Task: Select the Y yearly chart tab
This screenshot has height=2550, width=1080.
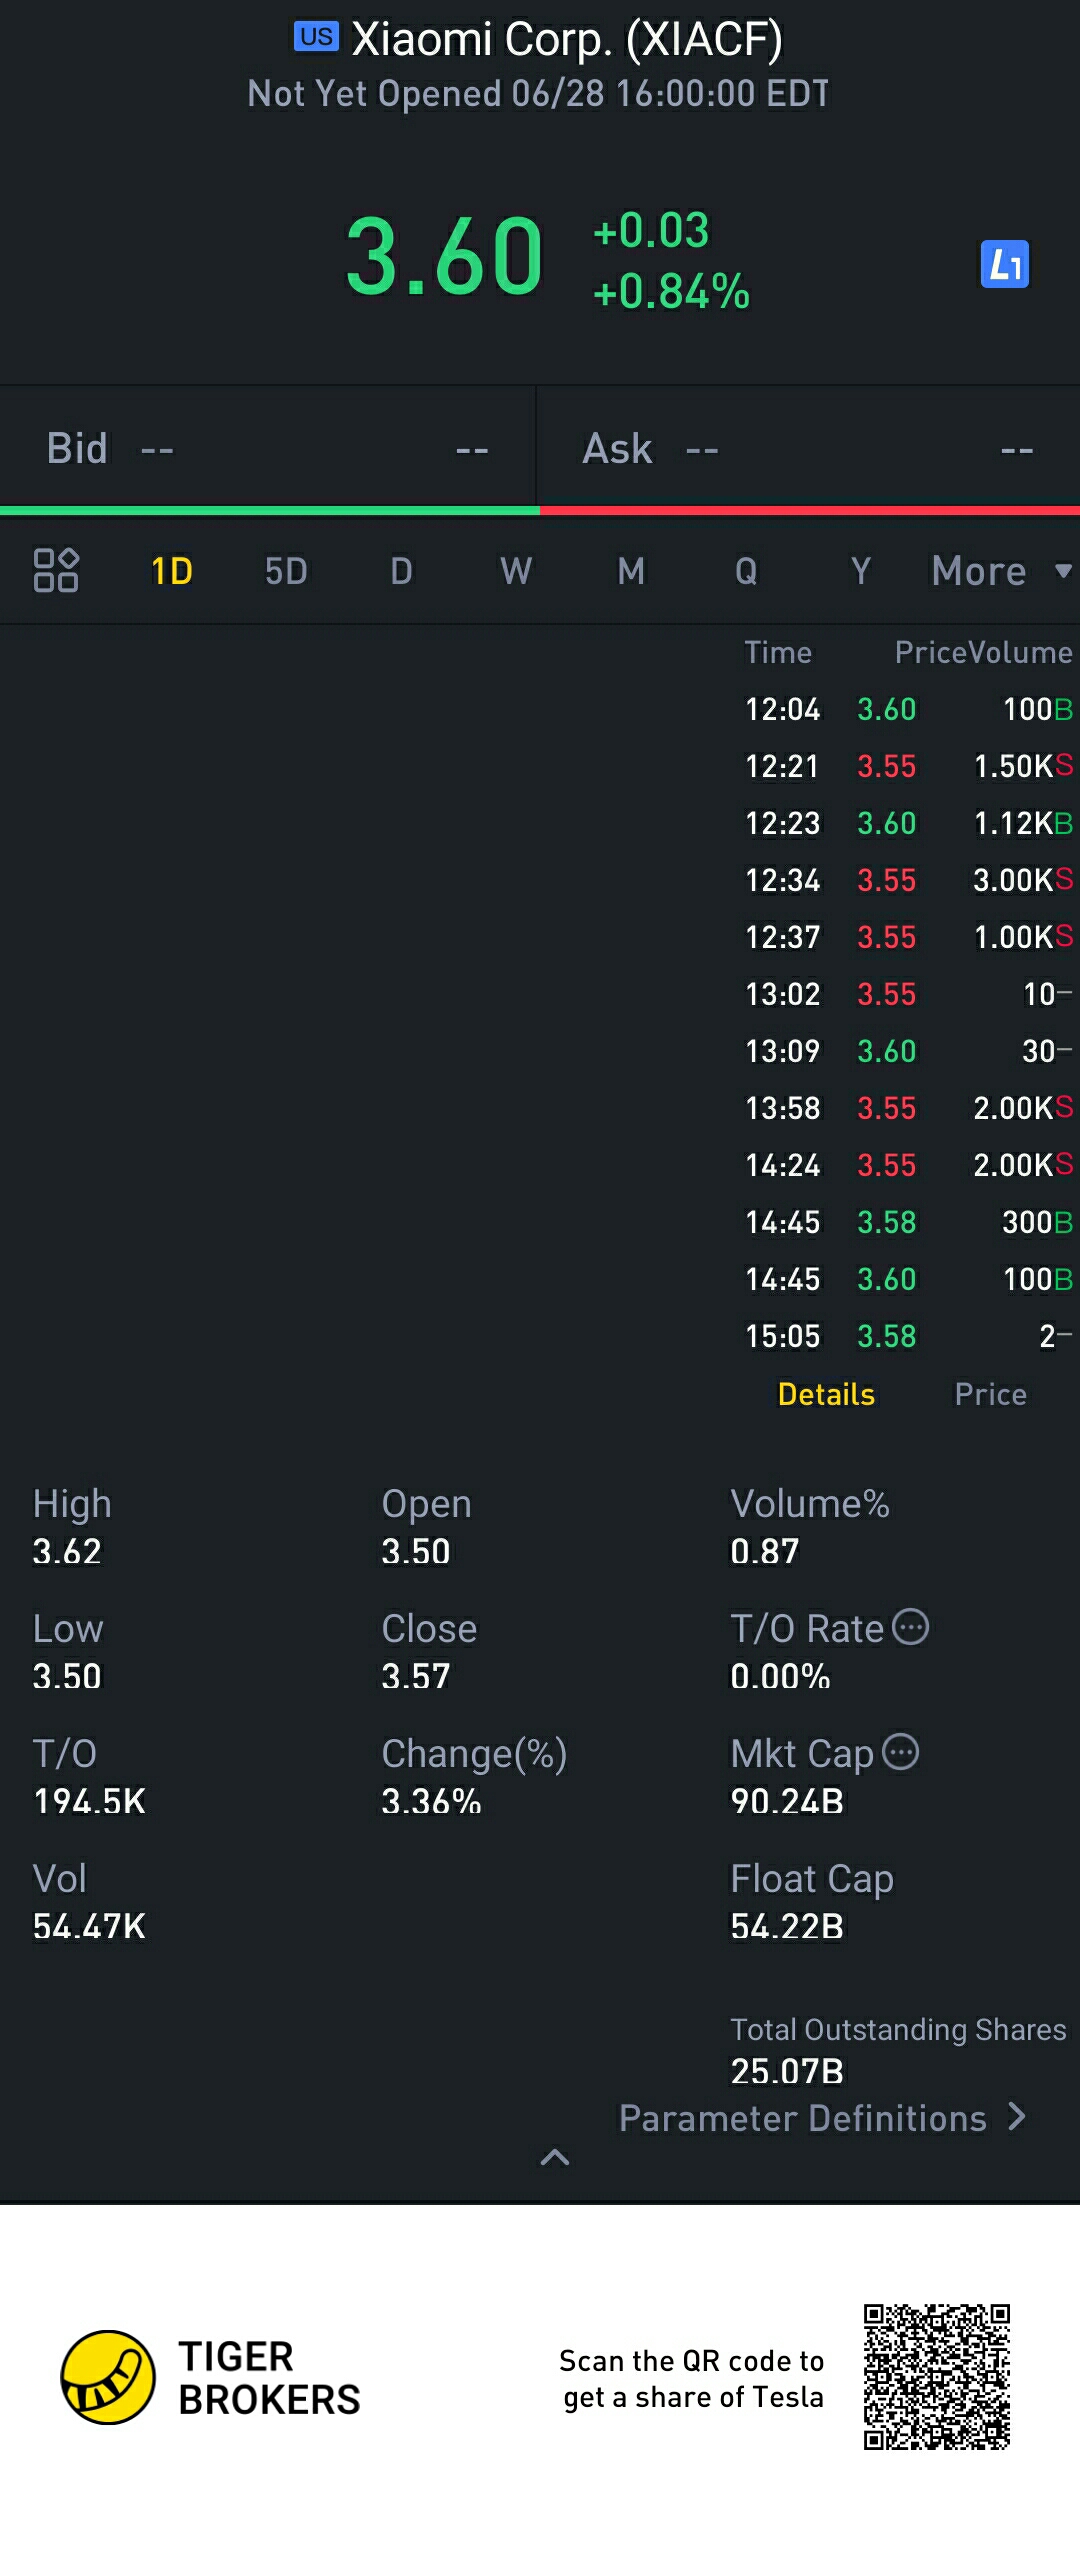Action: (x=860, y=571)
